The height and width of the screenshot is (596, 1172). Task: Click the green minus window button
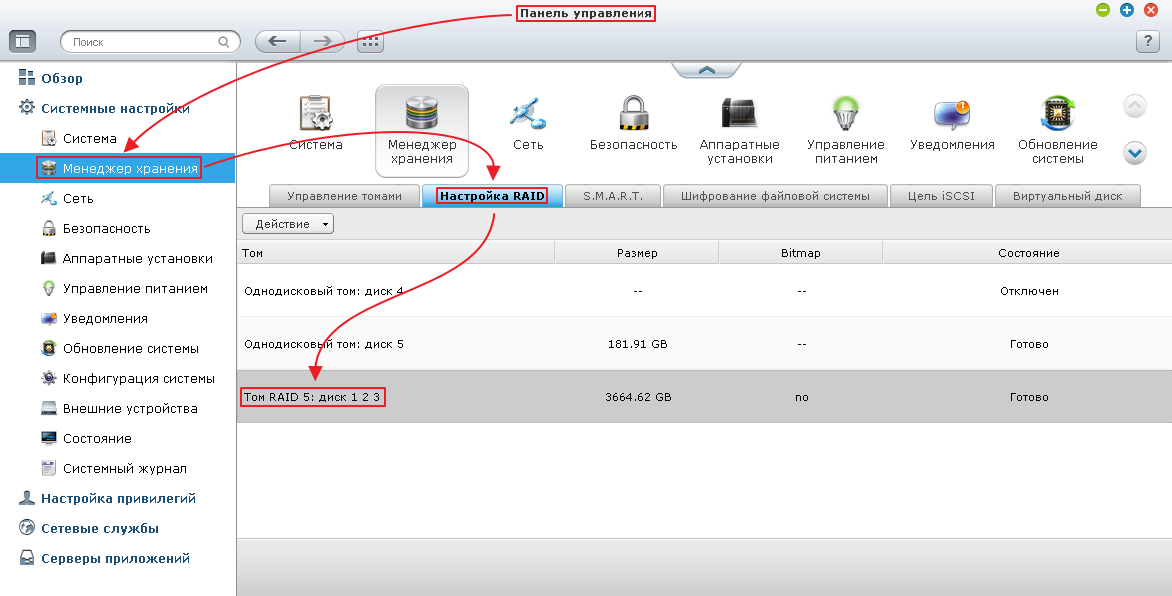point(1102,10)
